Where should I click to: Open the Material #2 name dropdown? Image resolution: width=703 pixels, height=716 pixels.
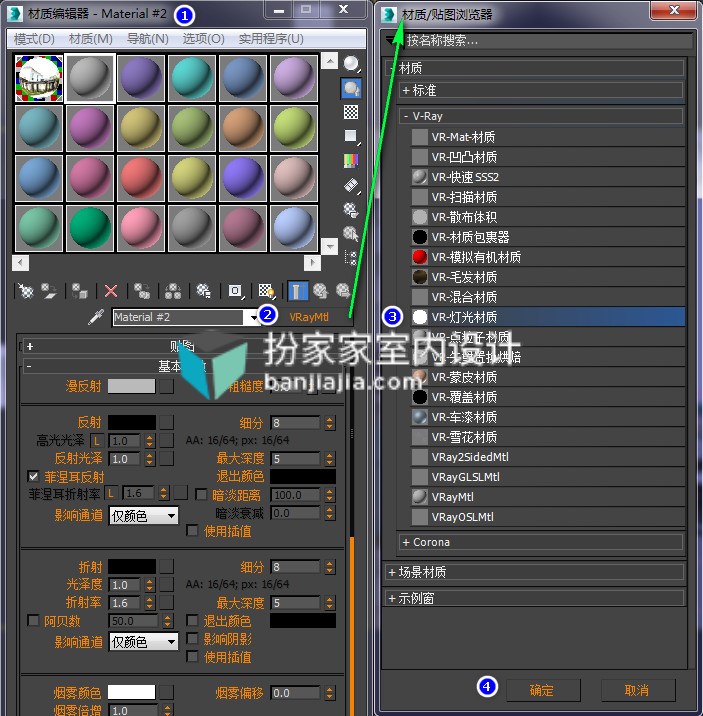pyautogui.click(x=253, y=317)
